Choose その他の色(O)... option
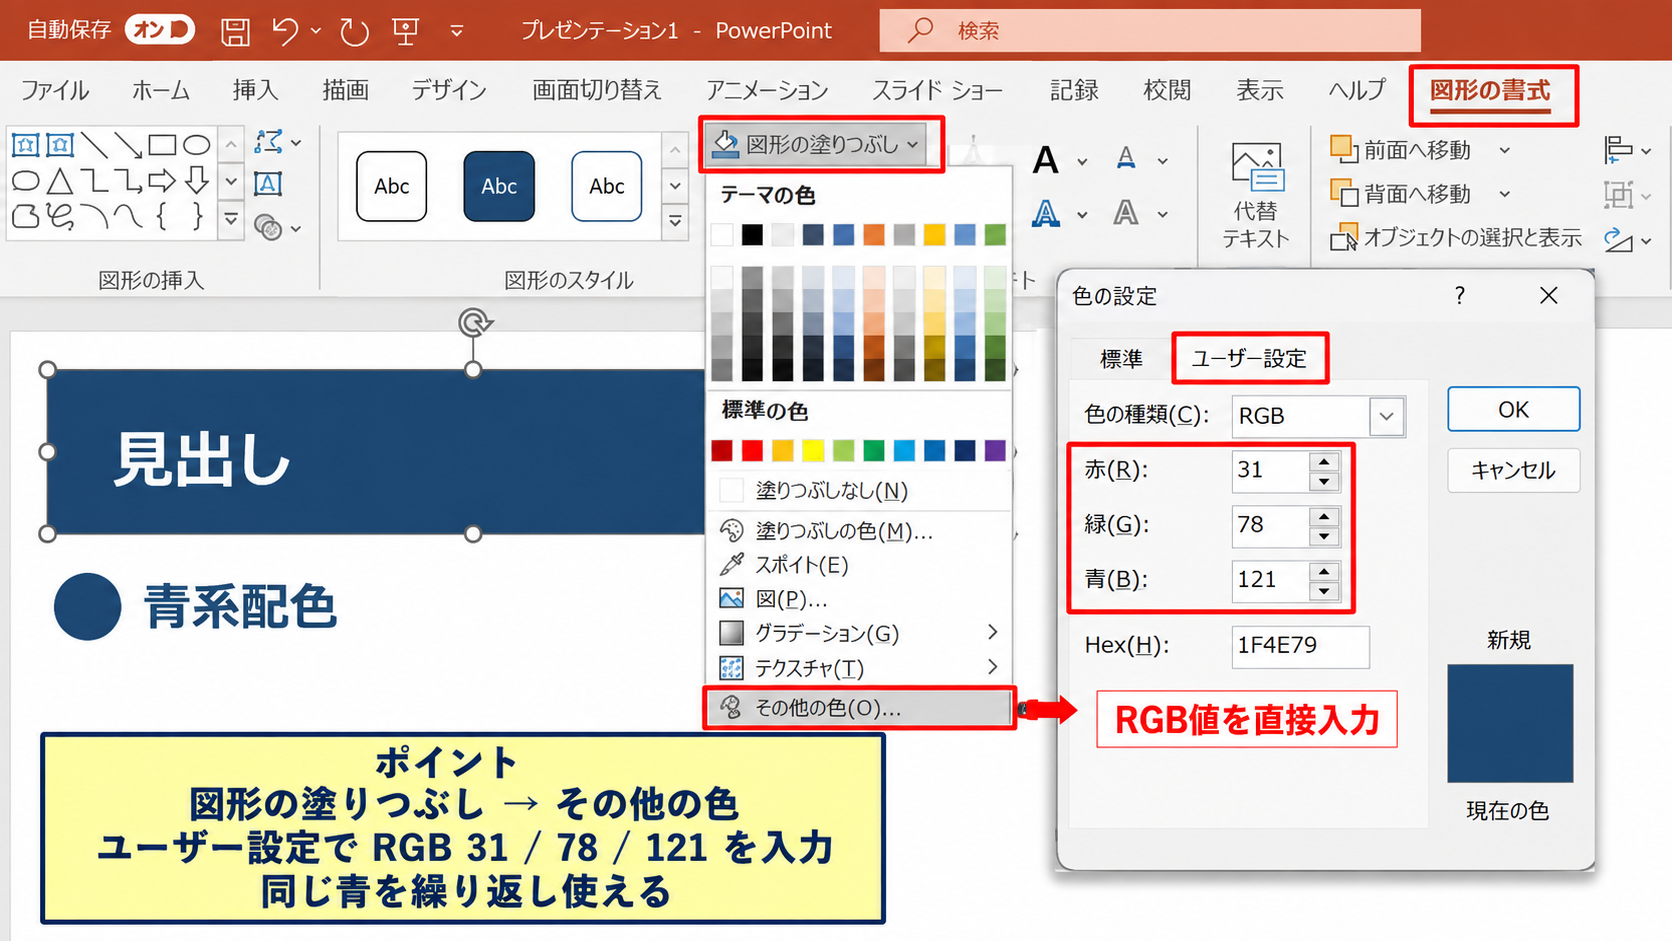This screenshot has height=941, width=1672. [860, 708]
